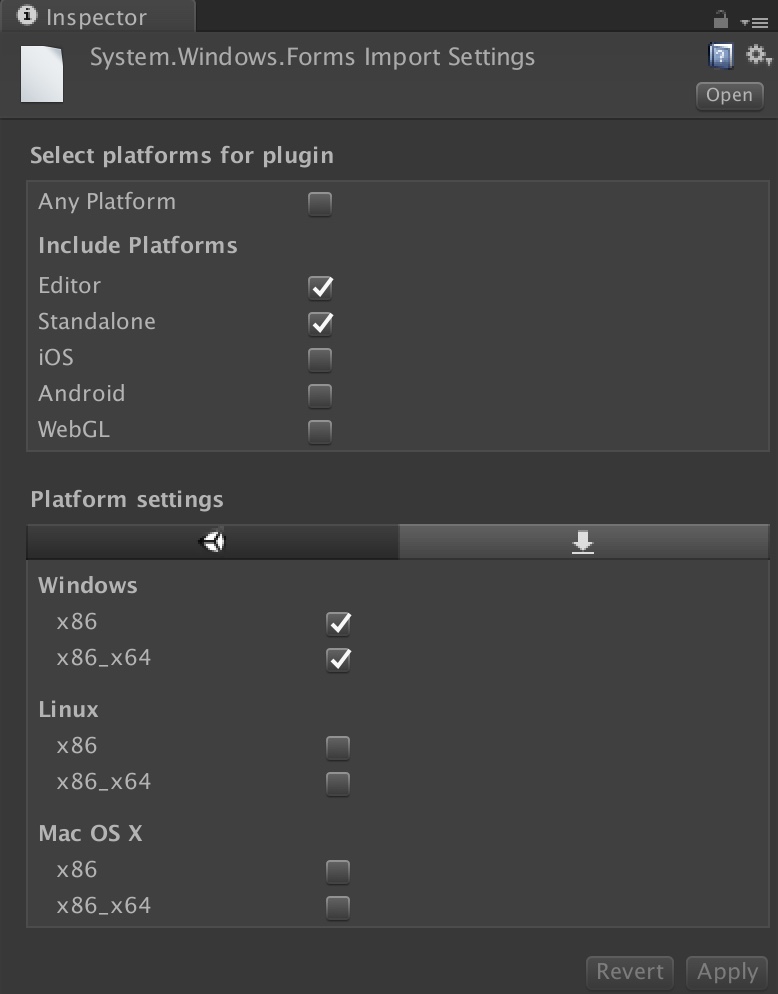Click the Open button to view the plugin
The height and width of the screenshot is (994, 778).
(729, 95)
